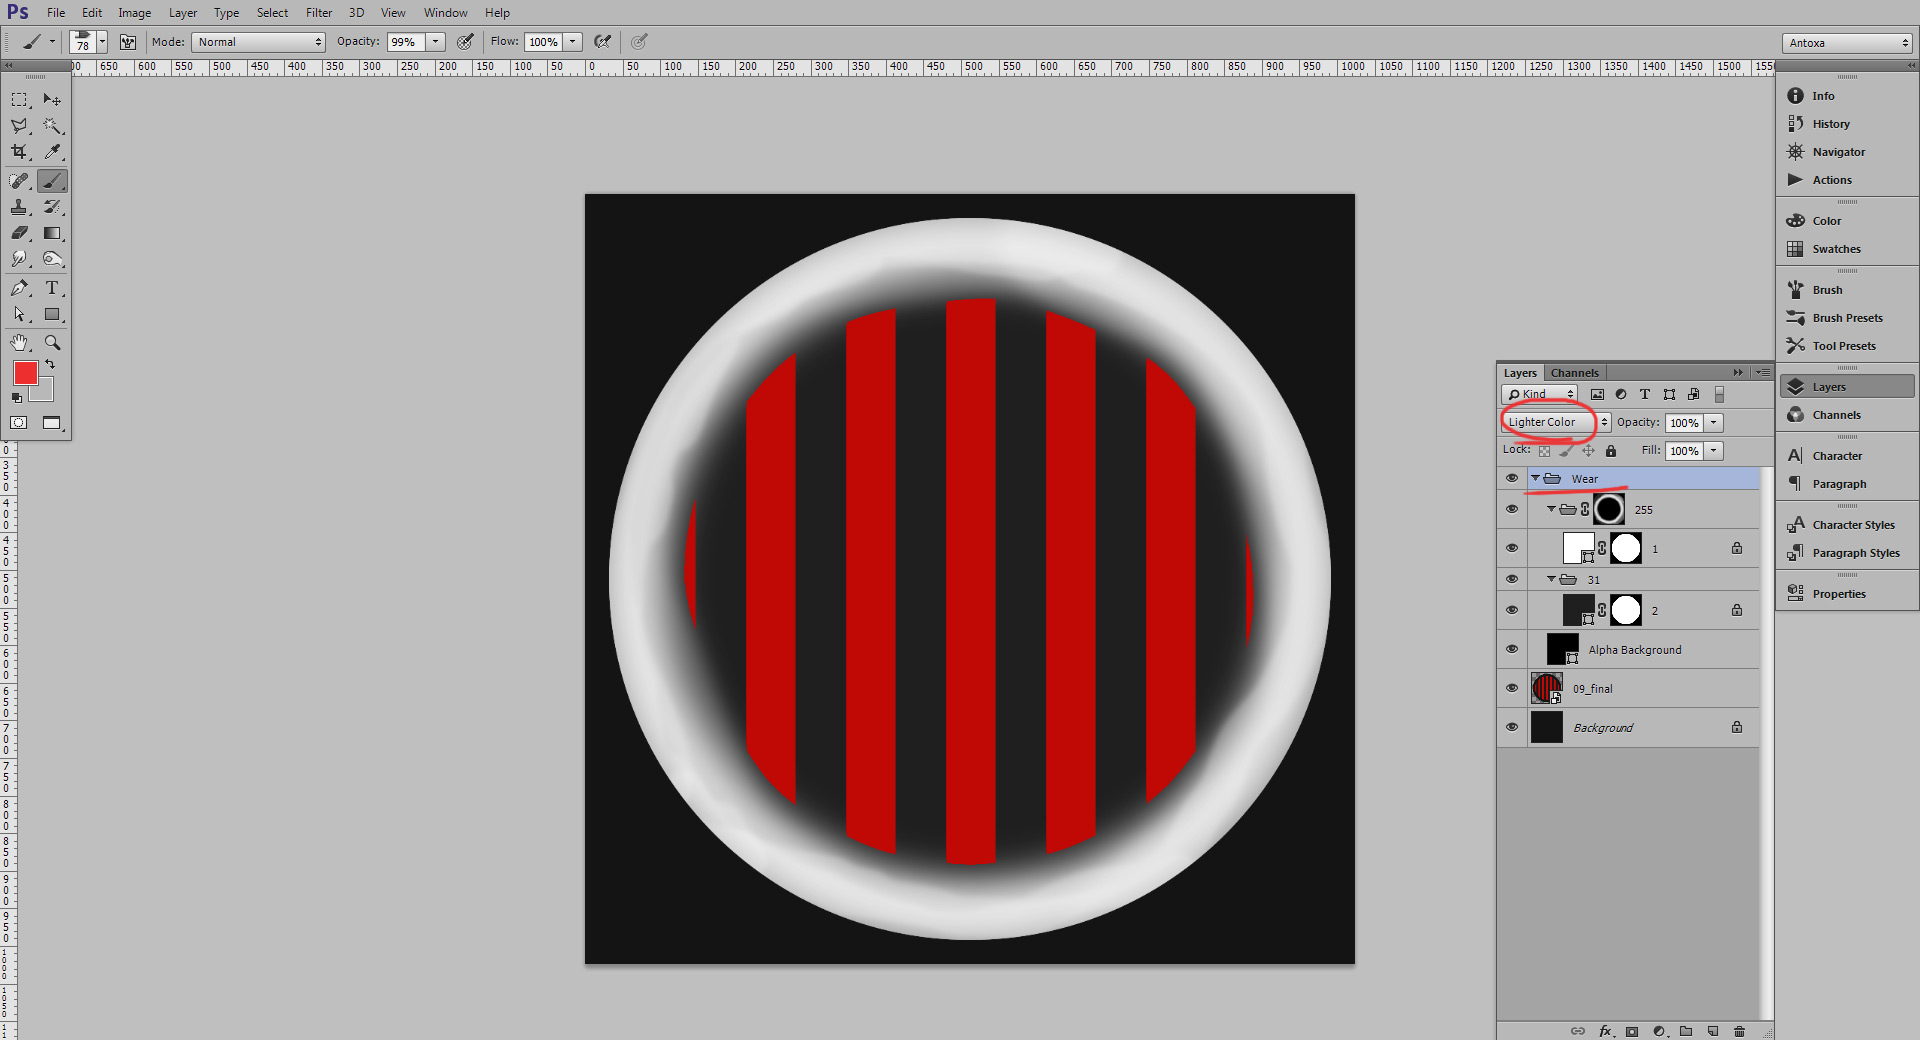Open the Brush Presets panel

tap(1847, 318)
